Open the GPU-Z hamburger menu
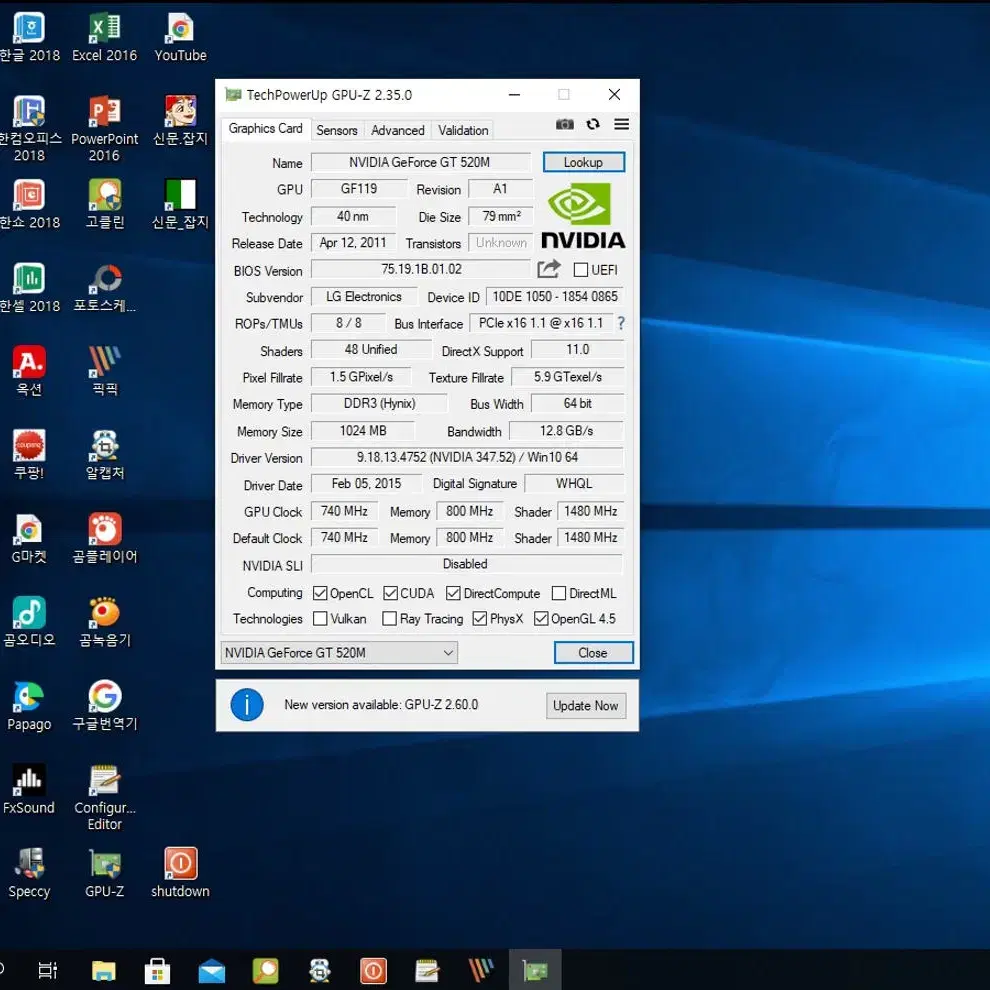990x990 pixels. pos(621,124)
